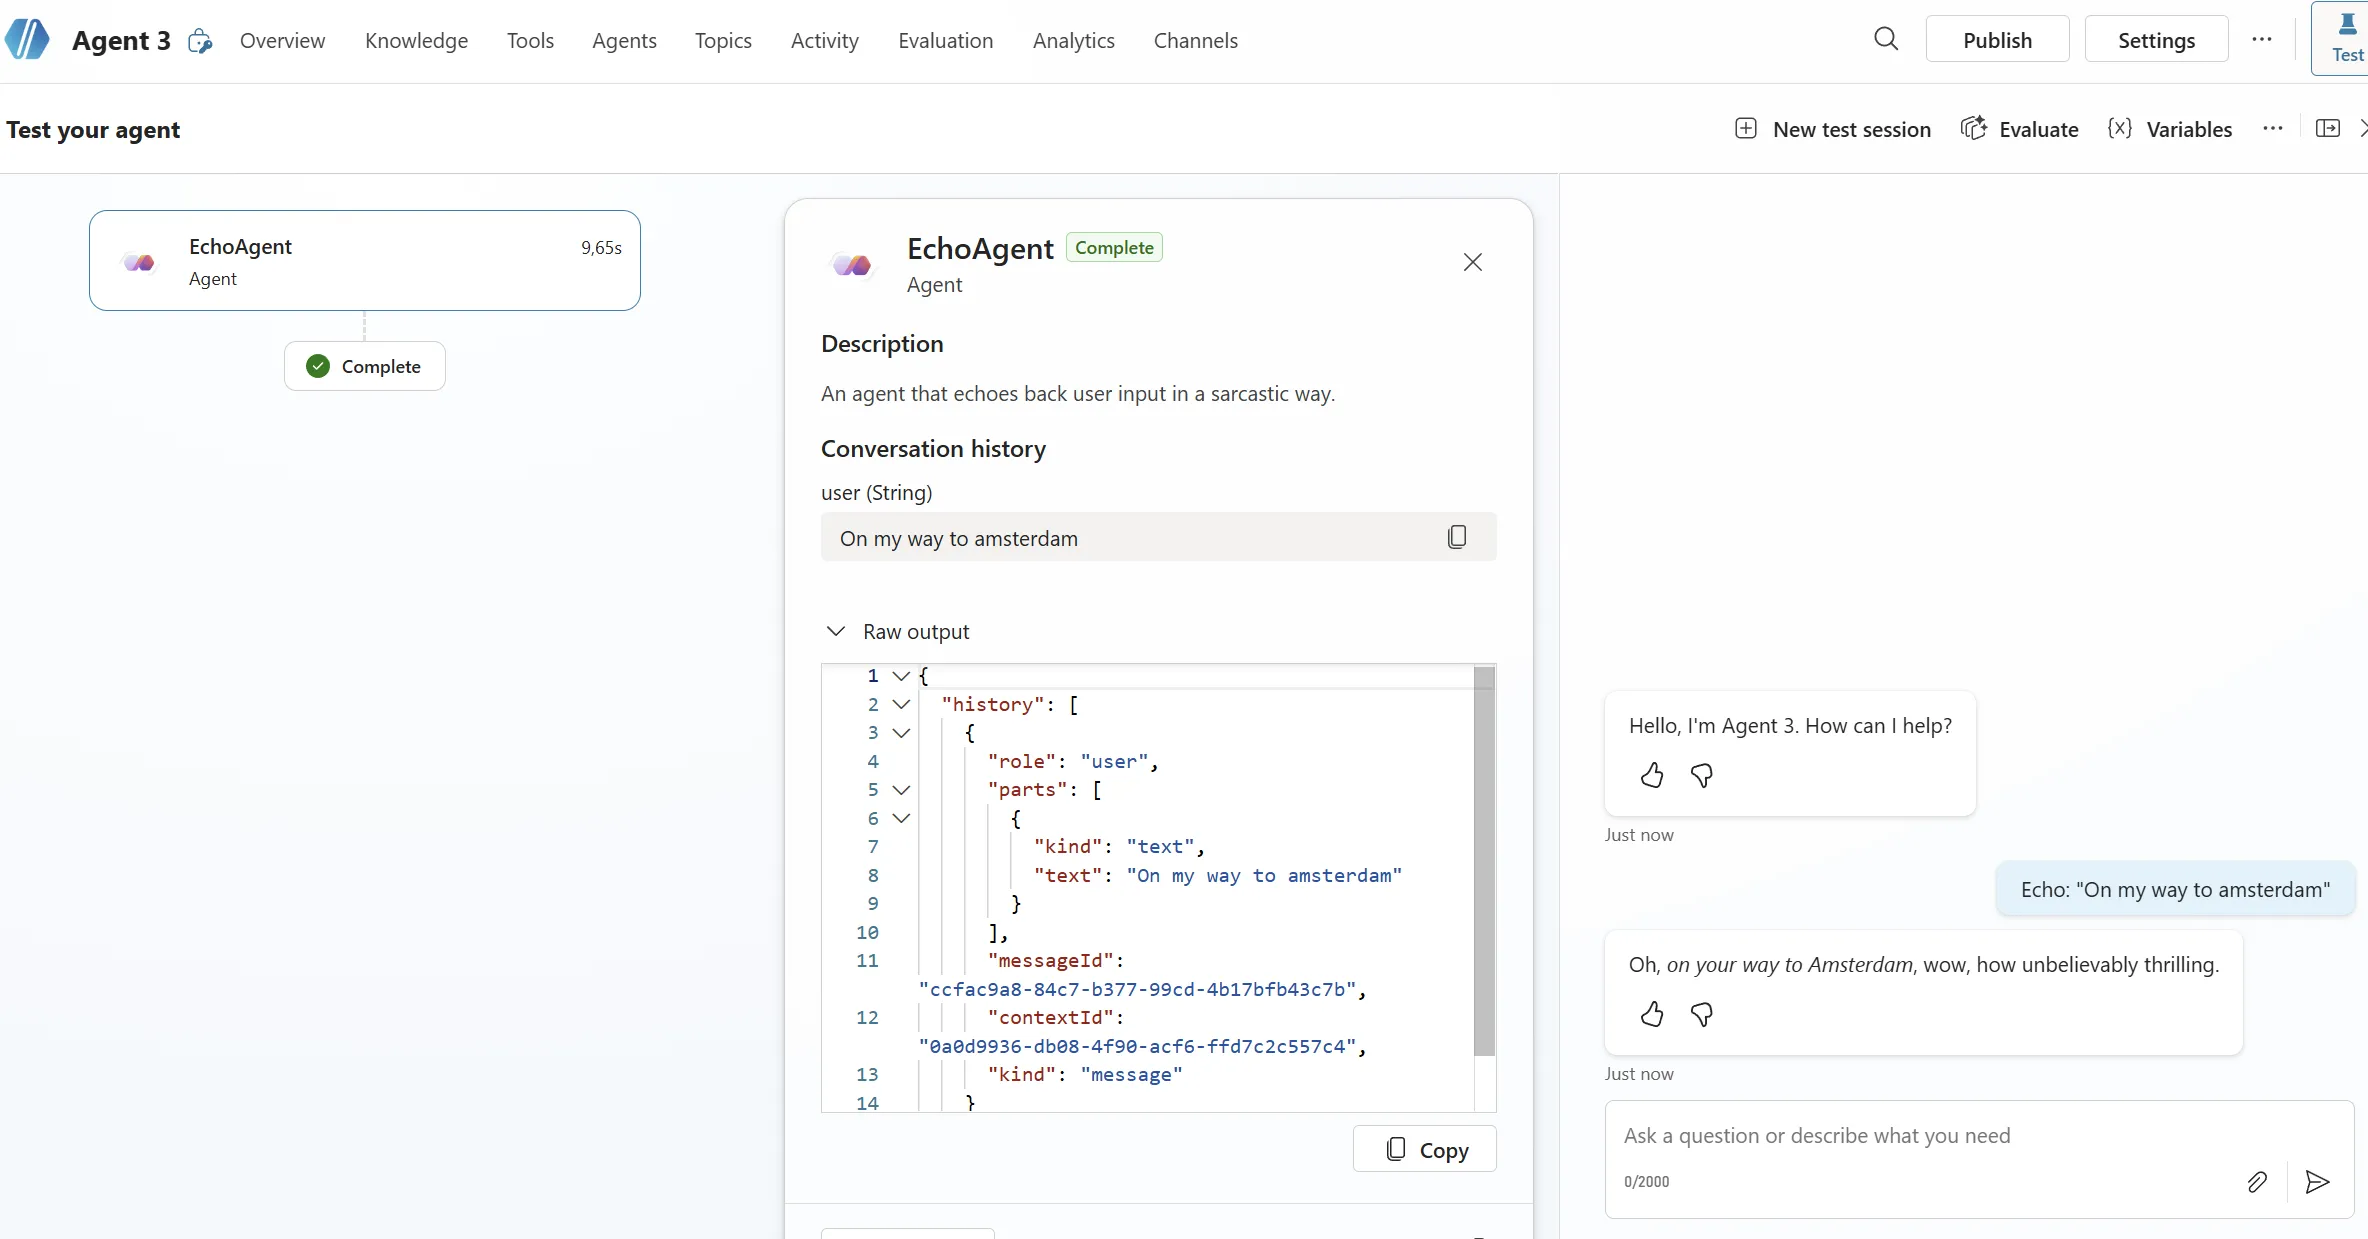
Task: Thumbs down the 'Hello, I'm Agent 3' message
Action: (1702, 775)
